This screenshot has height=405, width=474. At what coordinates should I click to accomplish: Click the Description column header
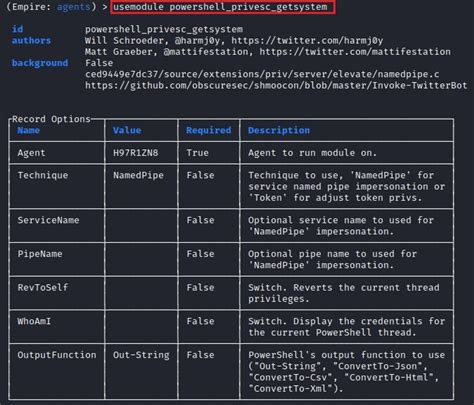click(279, 130)
